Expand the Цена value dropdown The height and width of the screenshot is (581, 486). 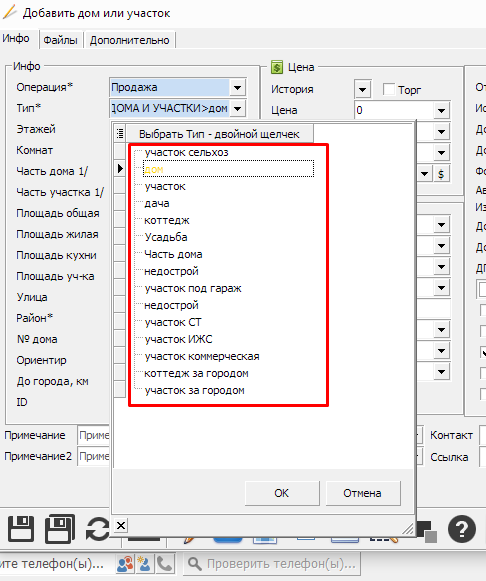[441, 110]
